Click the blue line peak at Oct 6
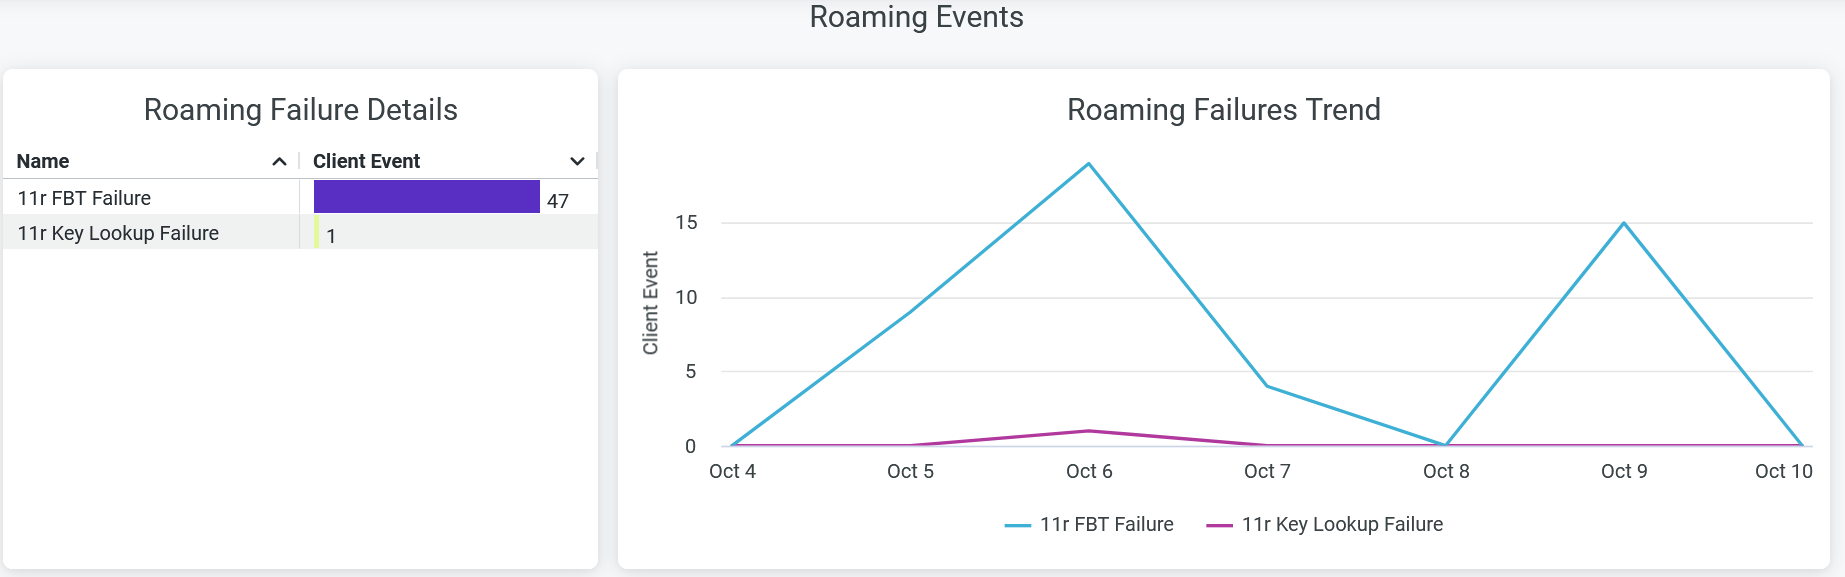 [x=1088, y=164]
